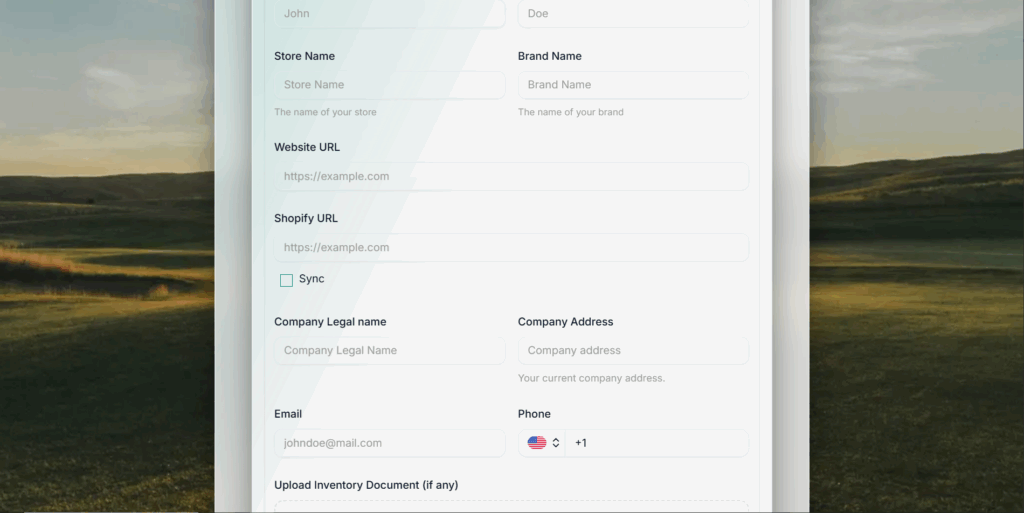Viewport: 1024px width, 513px height.
Task: Click the last name field showing Doe
Action: (633, 14)
